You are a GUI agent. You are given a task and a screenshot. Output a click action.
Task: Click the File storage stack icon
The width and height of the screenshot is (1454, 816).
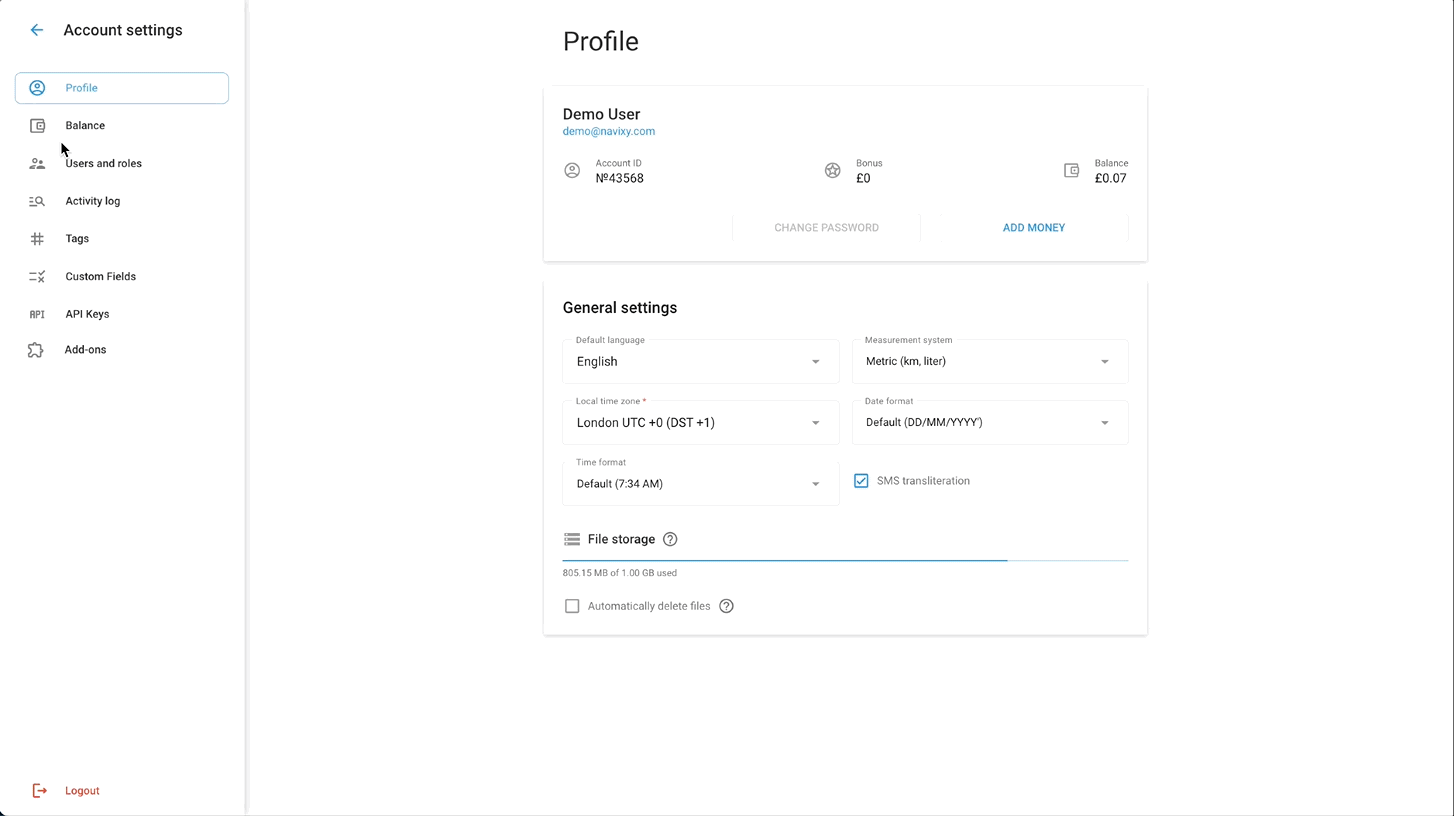(x=572, y=539)
